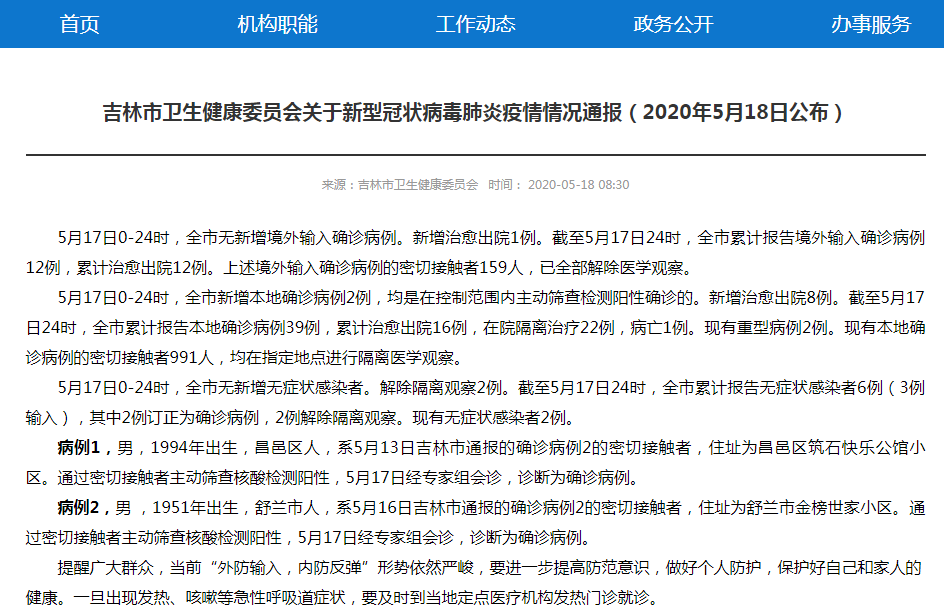
Task: Open the 机构职能 navigation item
Action: (277, 24)
